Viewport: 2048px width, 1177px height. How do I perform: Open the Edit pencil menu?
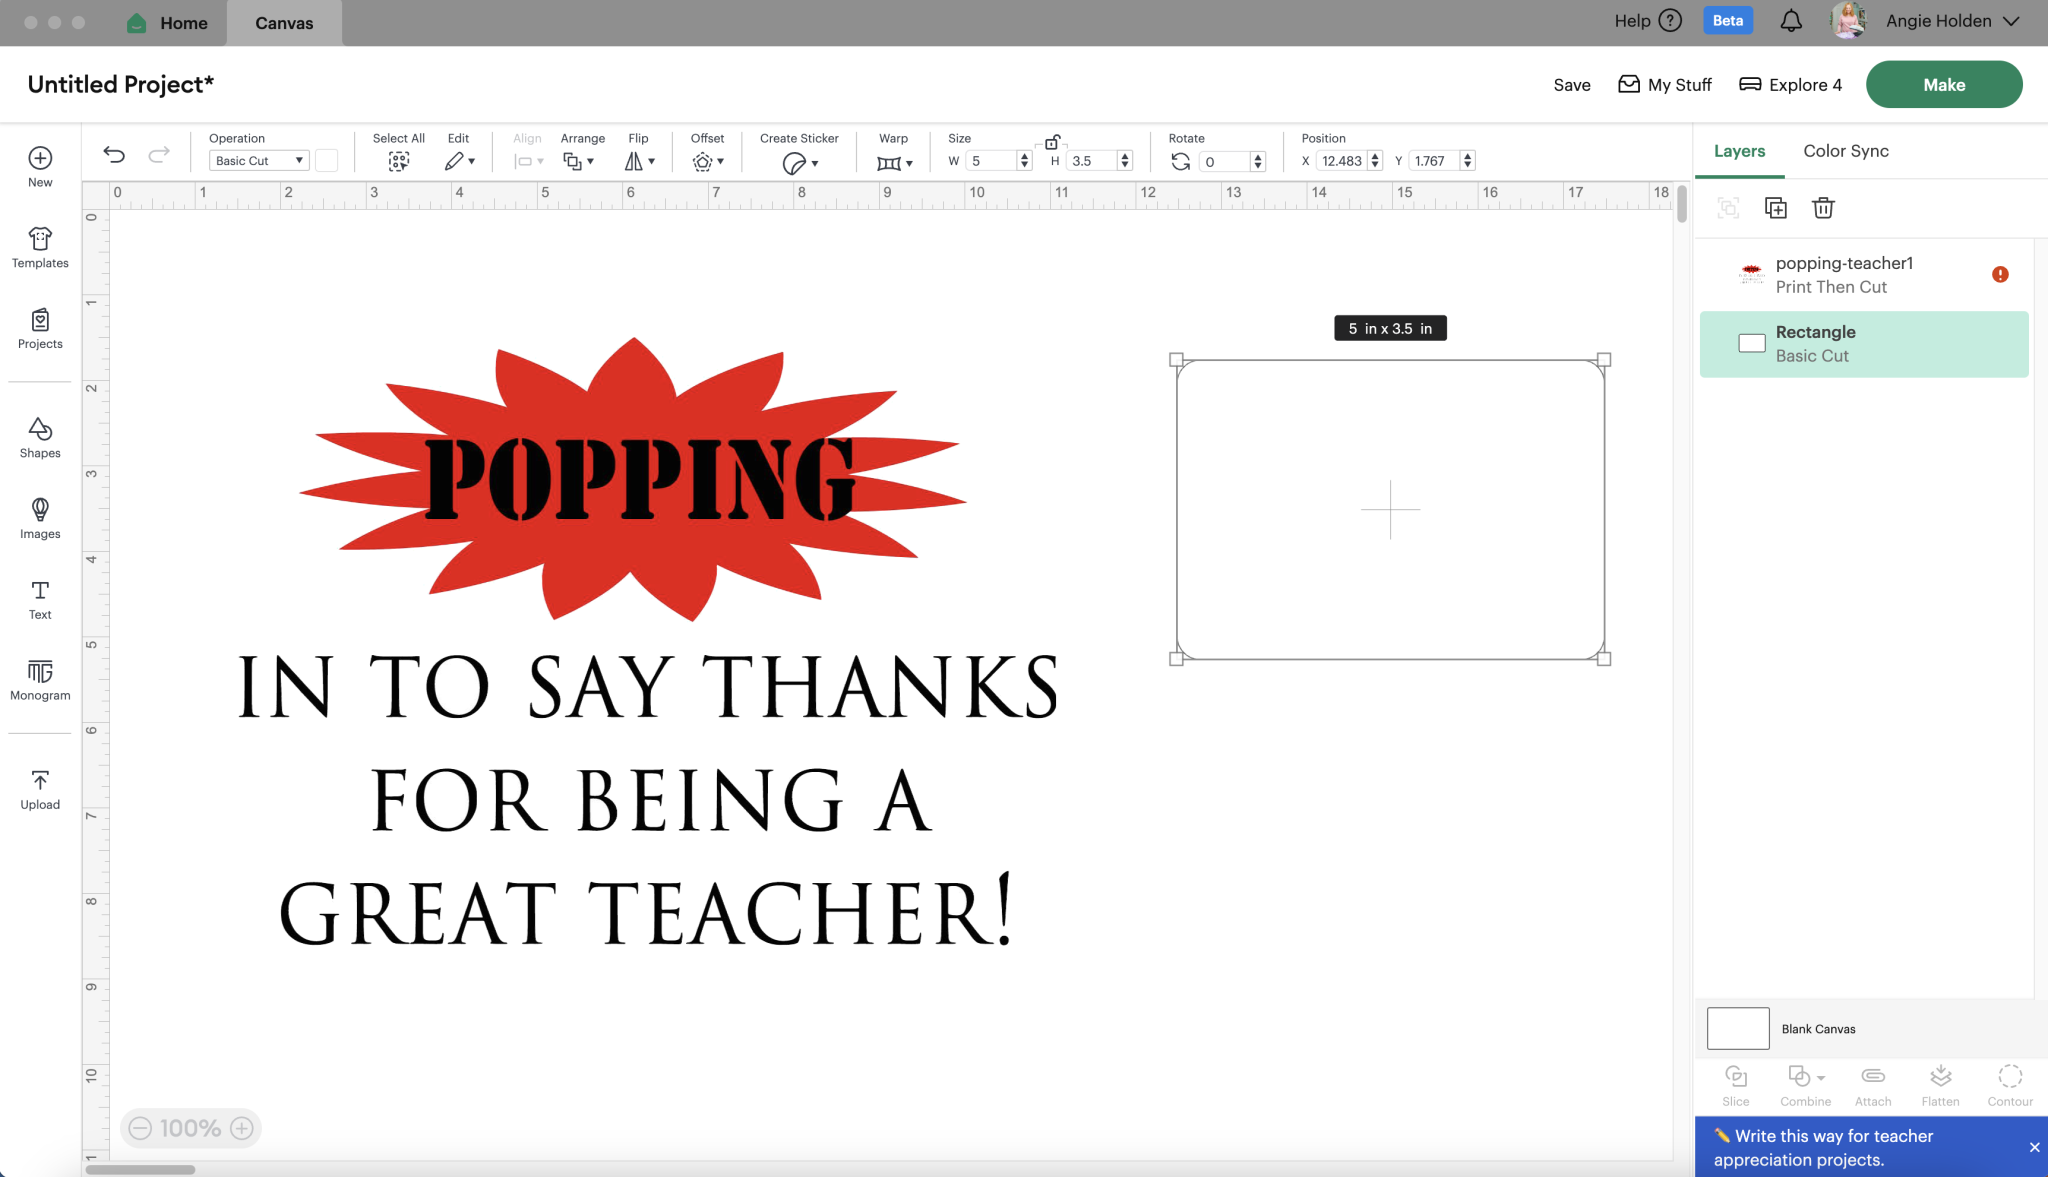tap(459, 161)
